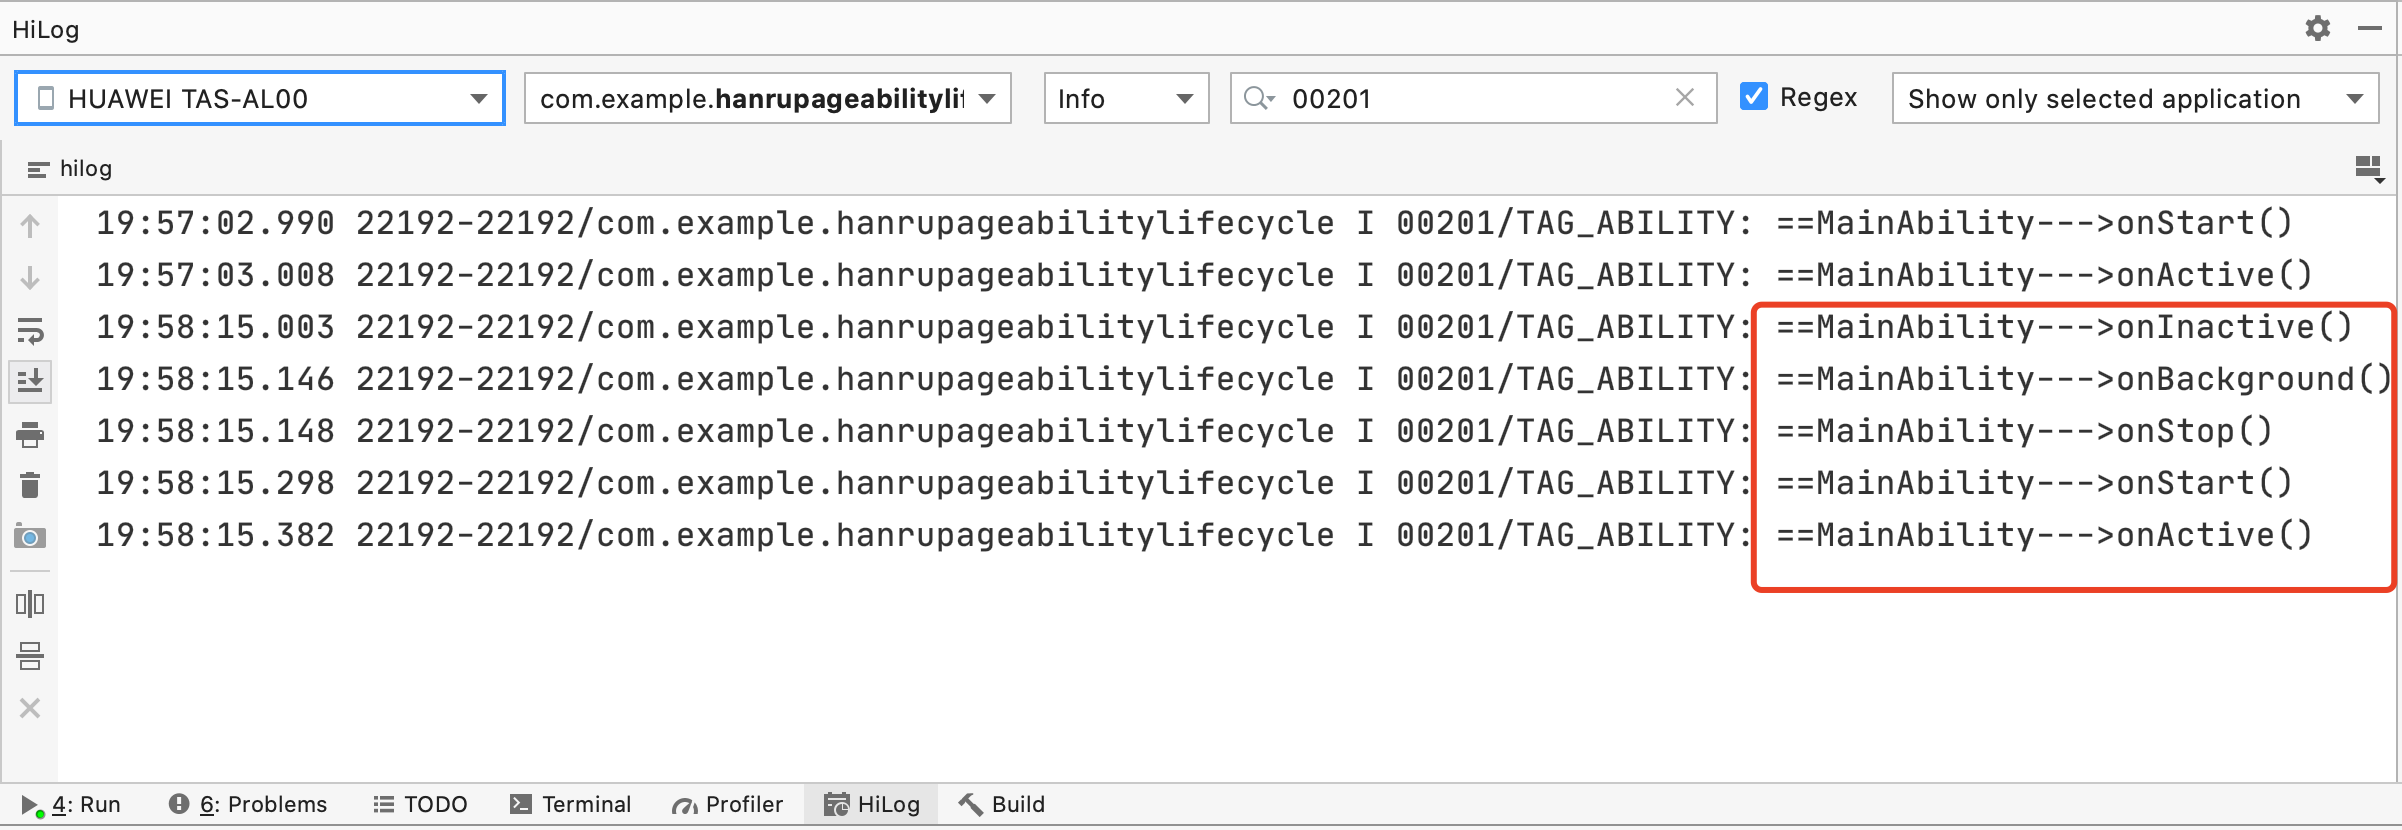Select log line at 19:58:15.382 onActive()
Viewport: 2402px width, 830px height.
(x=1204, y=535)
